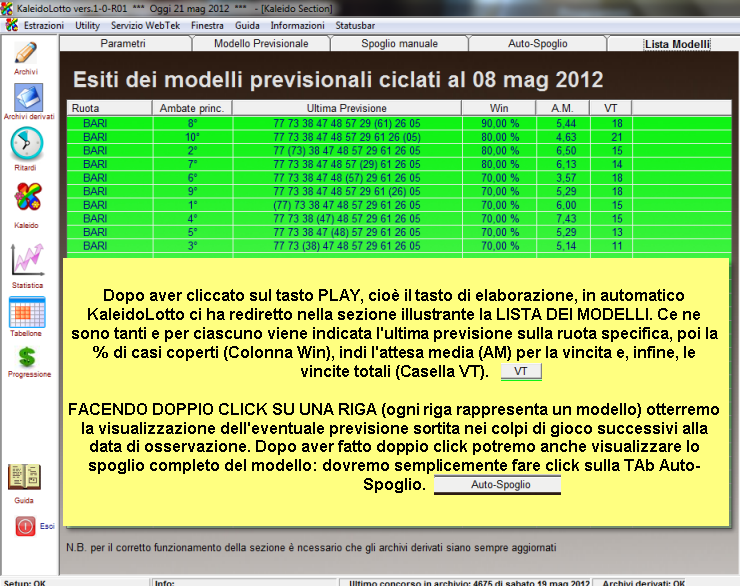
Task: Switch to the Auto-Spoglio tab at top
Action: coord(538,43)
